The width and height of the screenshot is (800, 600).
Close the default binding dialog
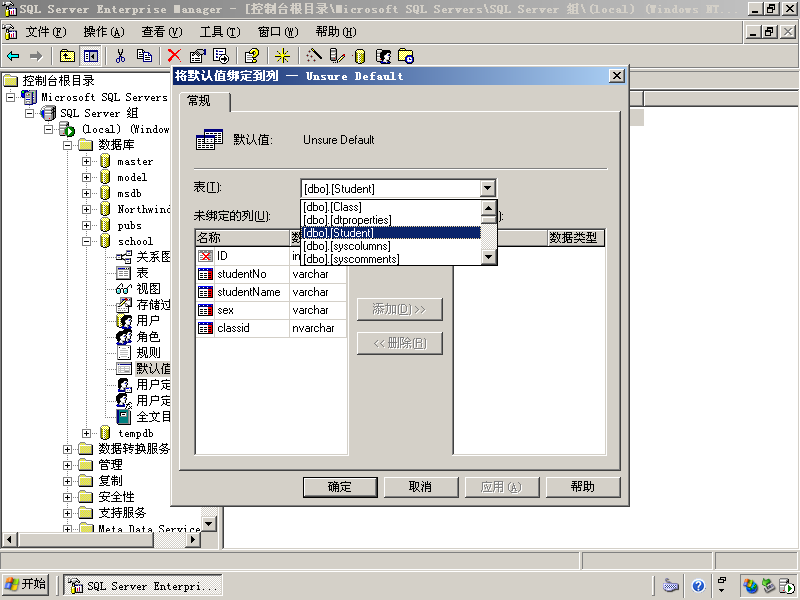pyautogui.click(x=616, y=76)
